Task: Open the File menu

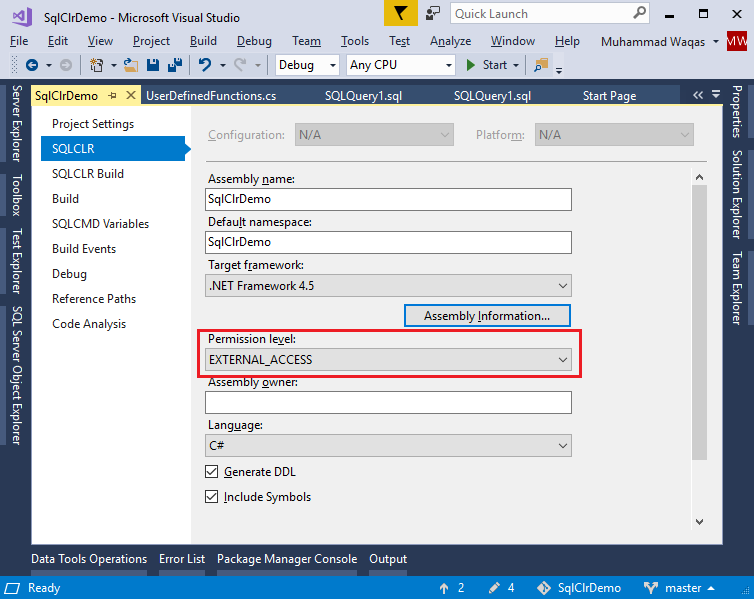Action: click(19, 41)
